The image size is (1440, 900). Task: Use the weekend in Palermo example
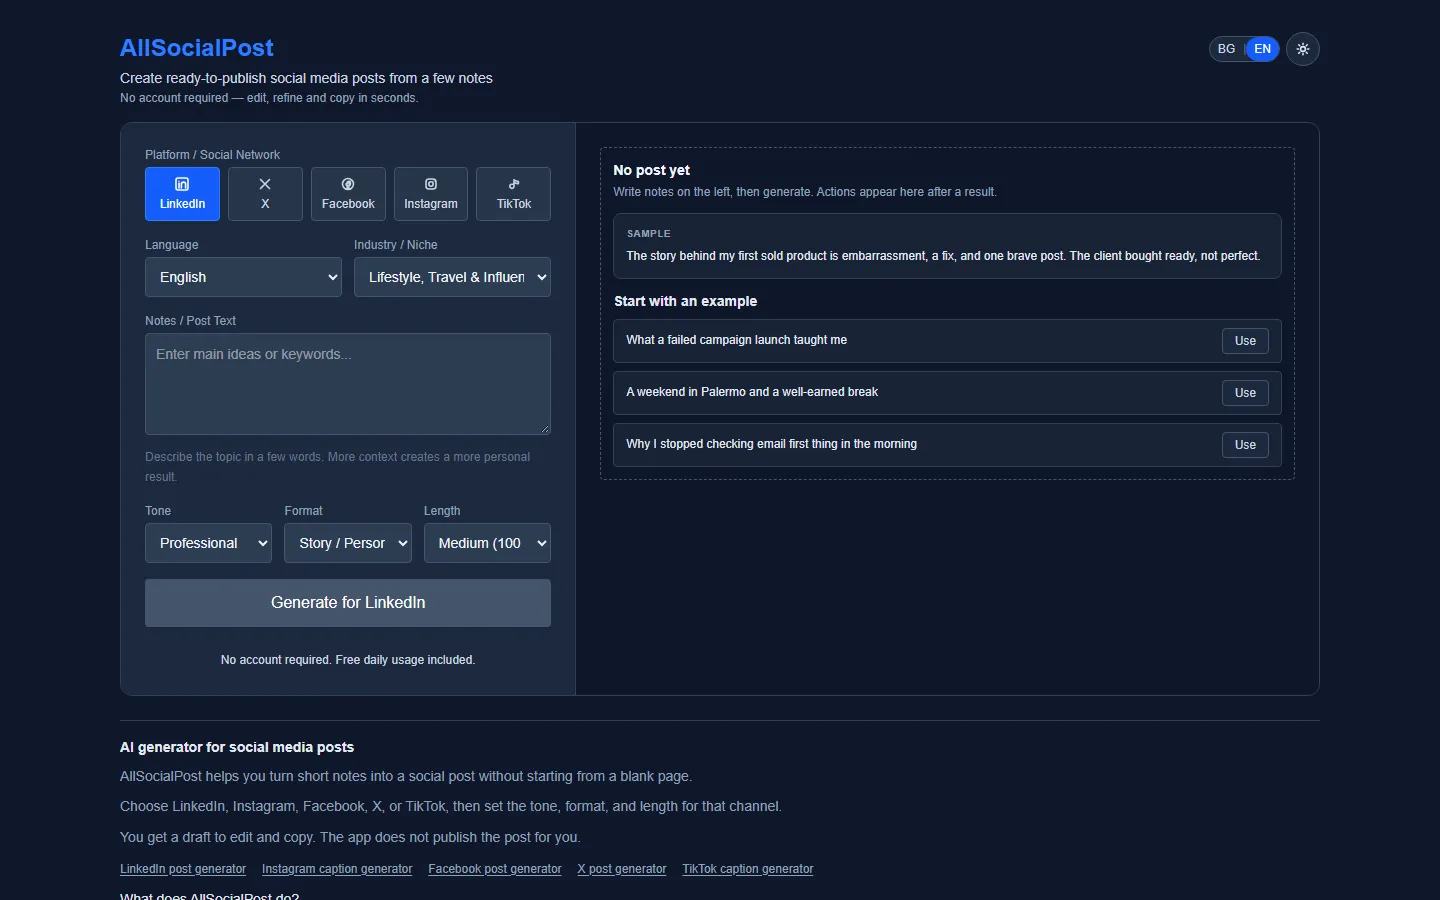(x=1245, y=393)
